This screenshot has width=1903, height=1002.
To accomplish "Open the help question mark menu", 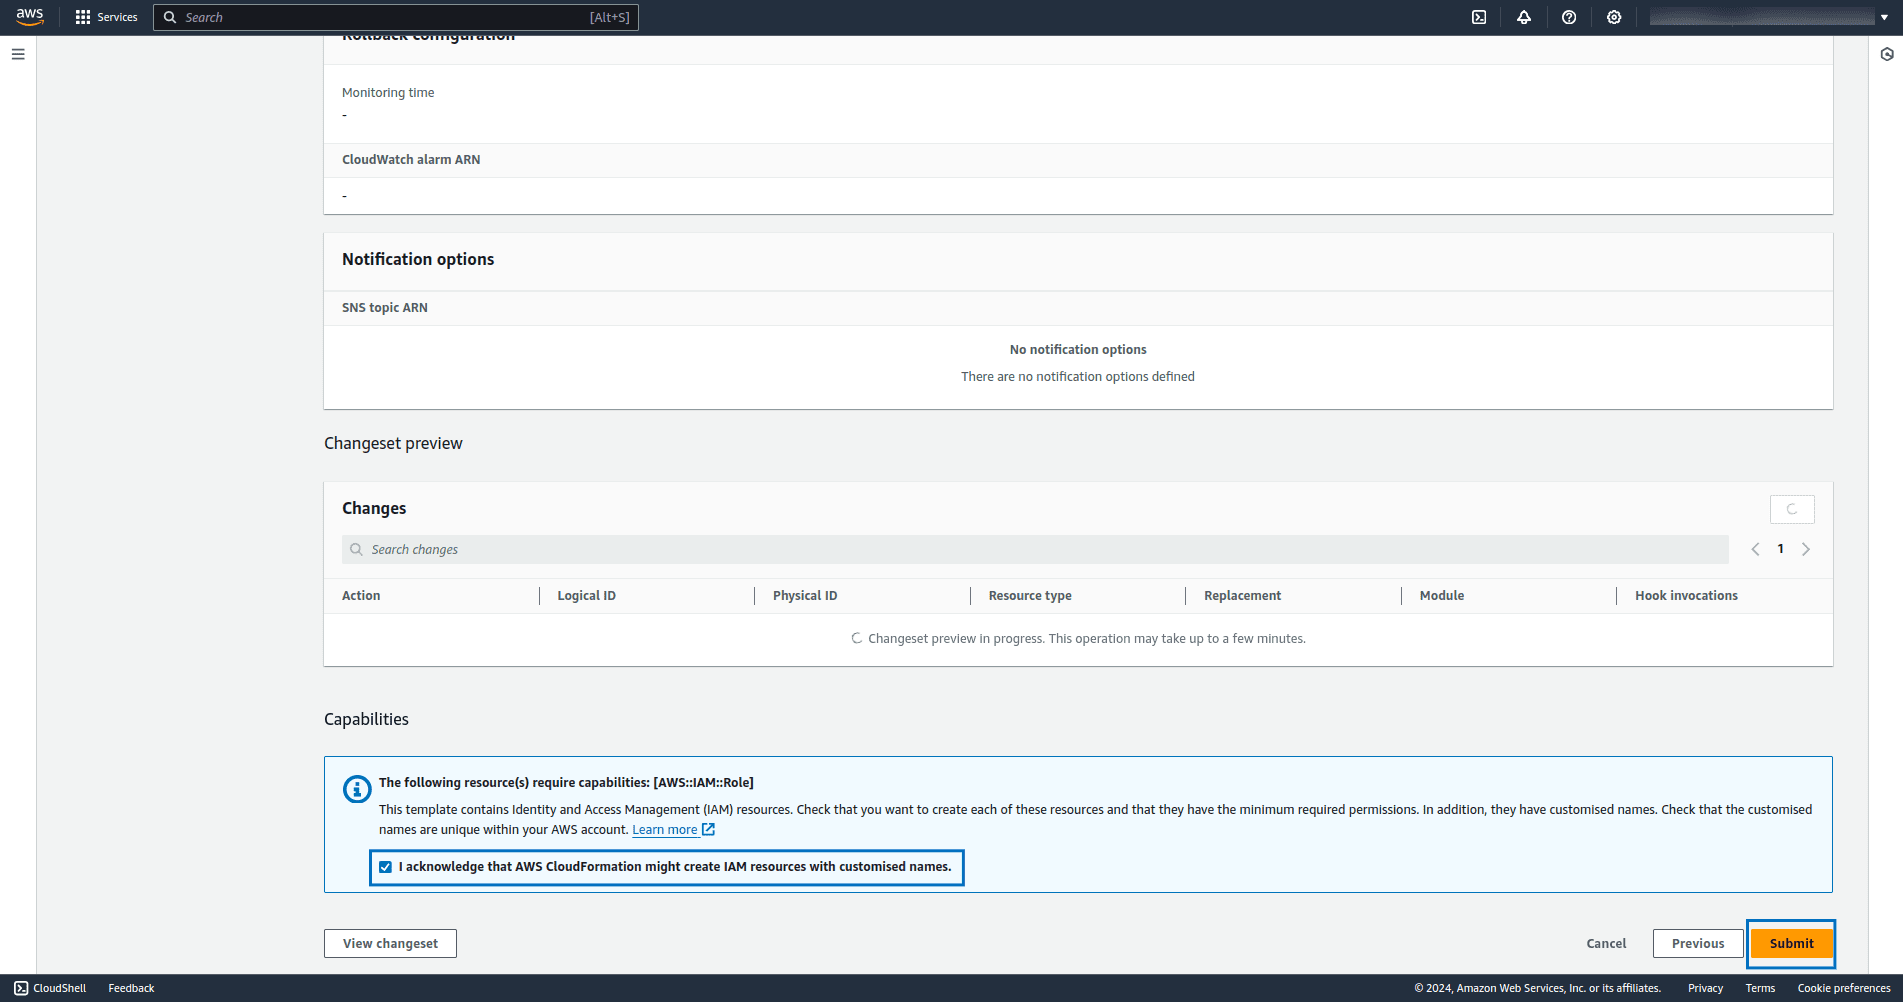I will pyautogui.click(x=1569, y=17).
